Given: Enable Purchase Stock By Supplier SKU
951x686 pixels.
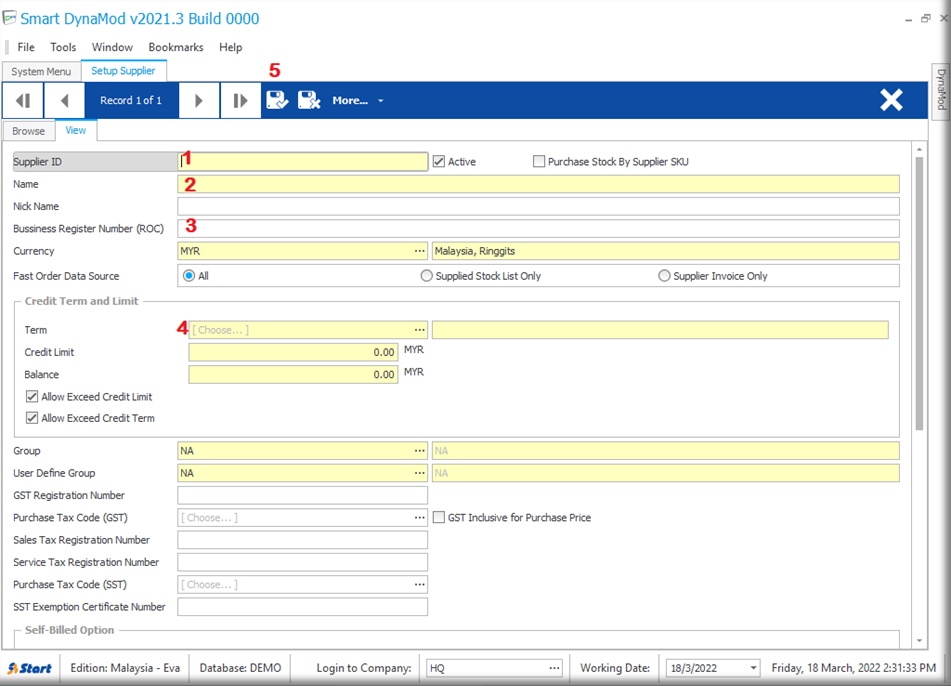Looking at the screenshot, I should 539,162.
